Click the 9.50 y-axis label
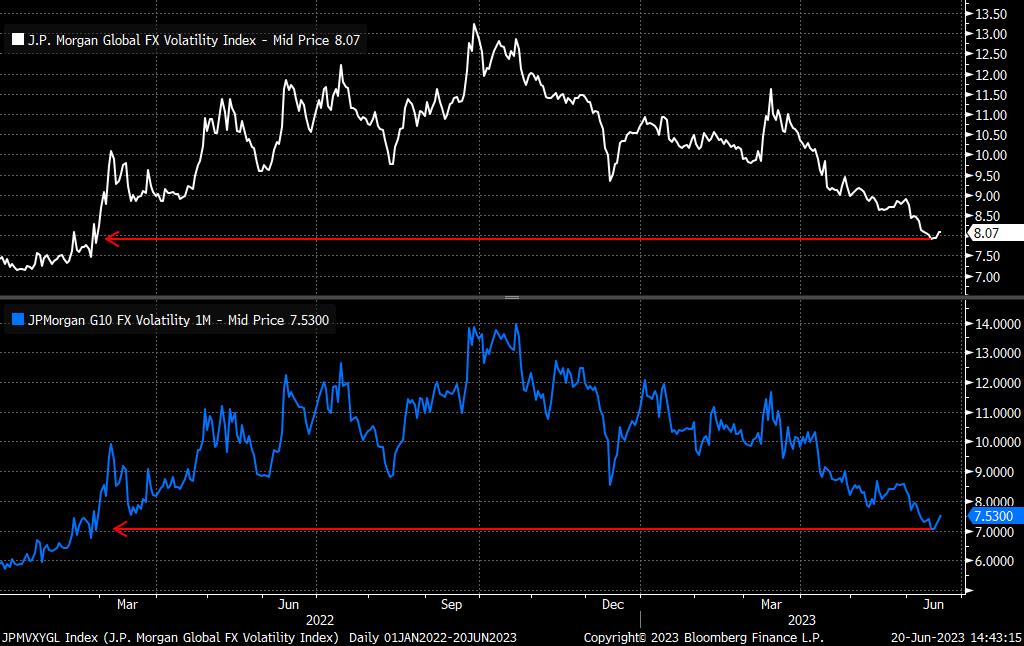The image size is (1024, 646). tap(988, 176)
